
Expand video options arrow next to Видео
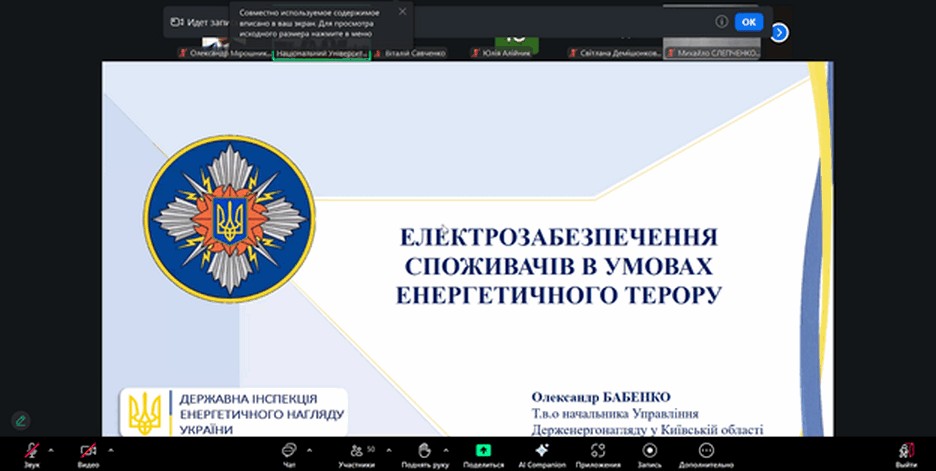pos(110,449)
